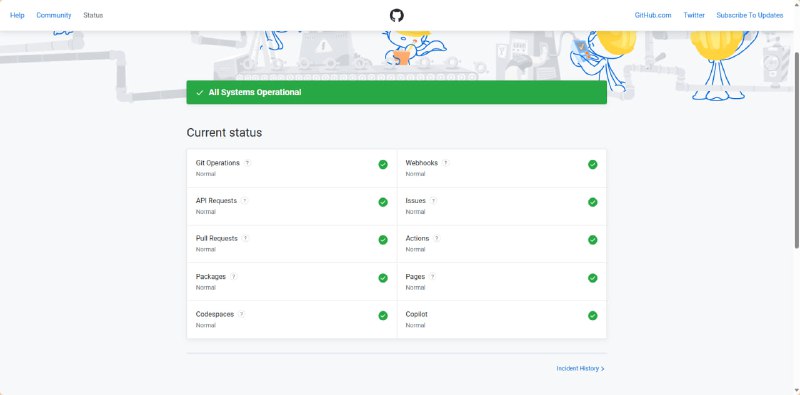Click Pages help question mark
The image size is (800, 395).
tap(433, 277)
